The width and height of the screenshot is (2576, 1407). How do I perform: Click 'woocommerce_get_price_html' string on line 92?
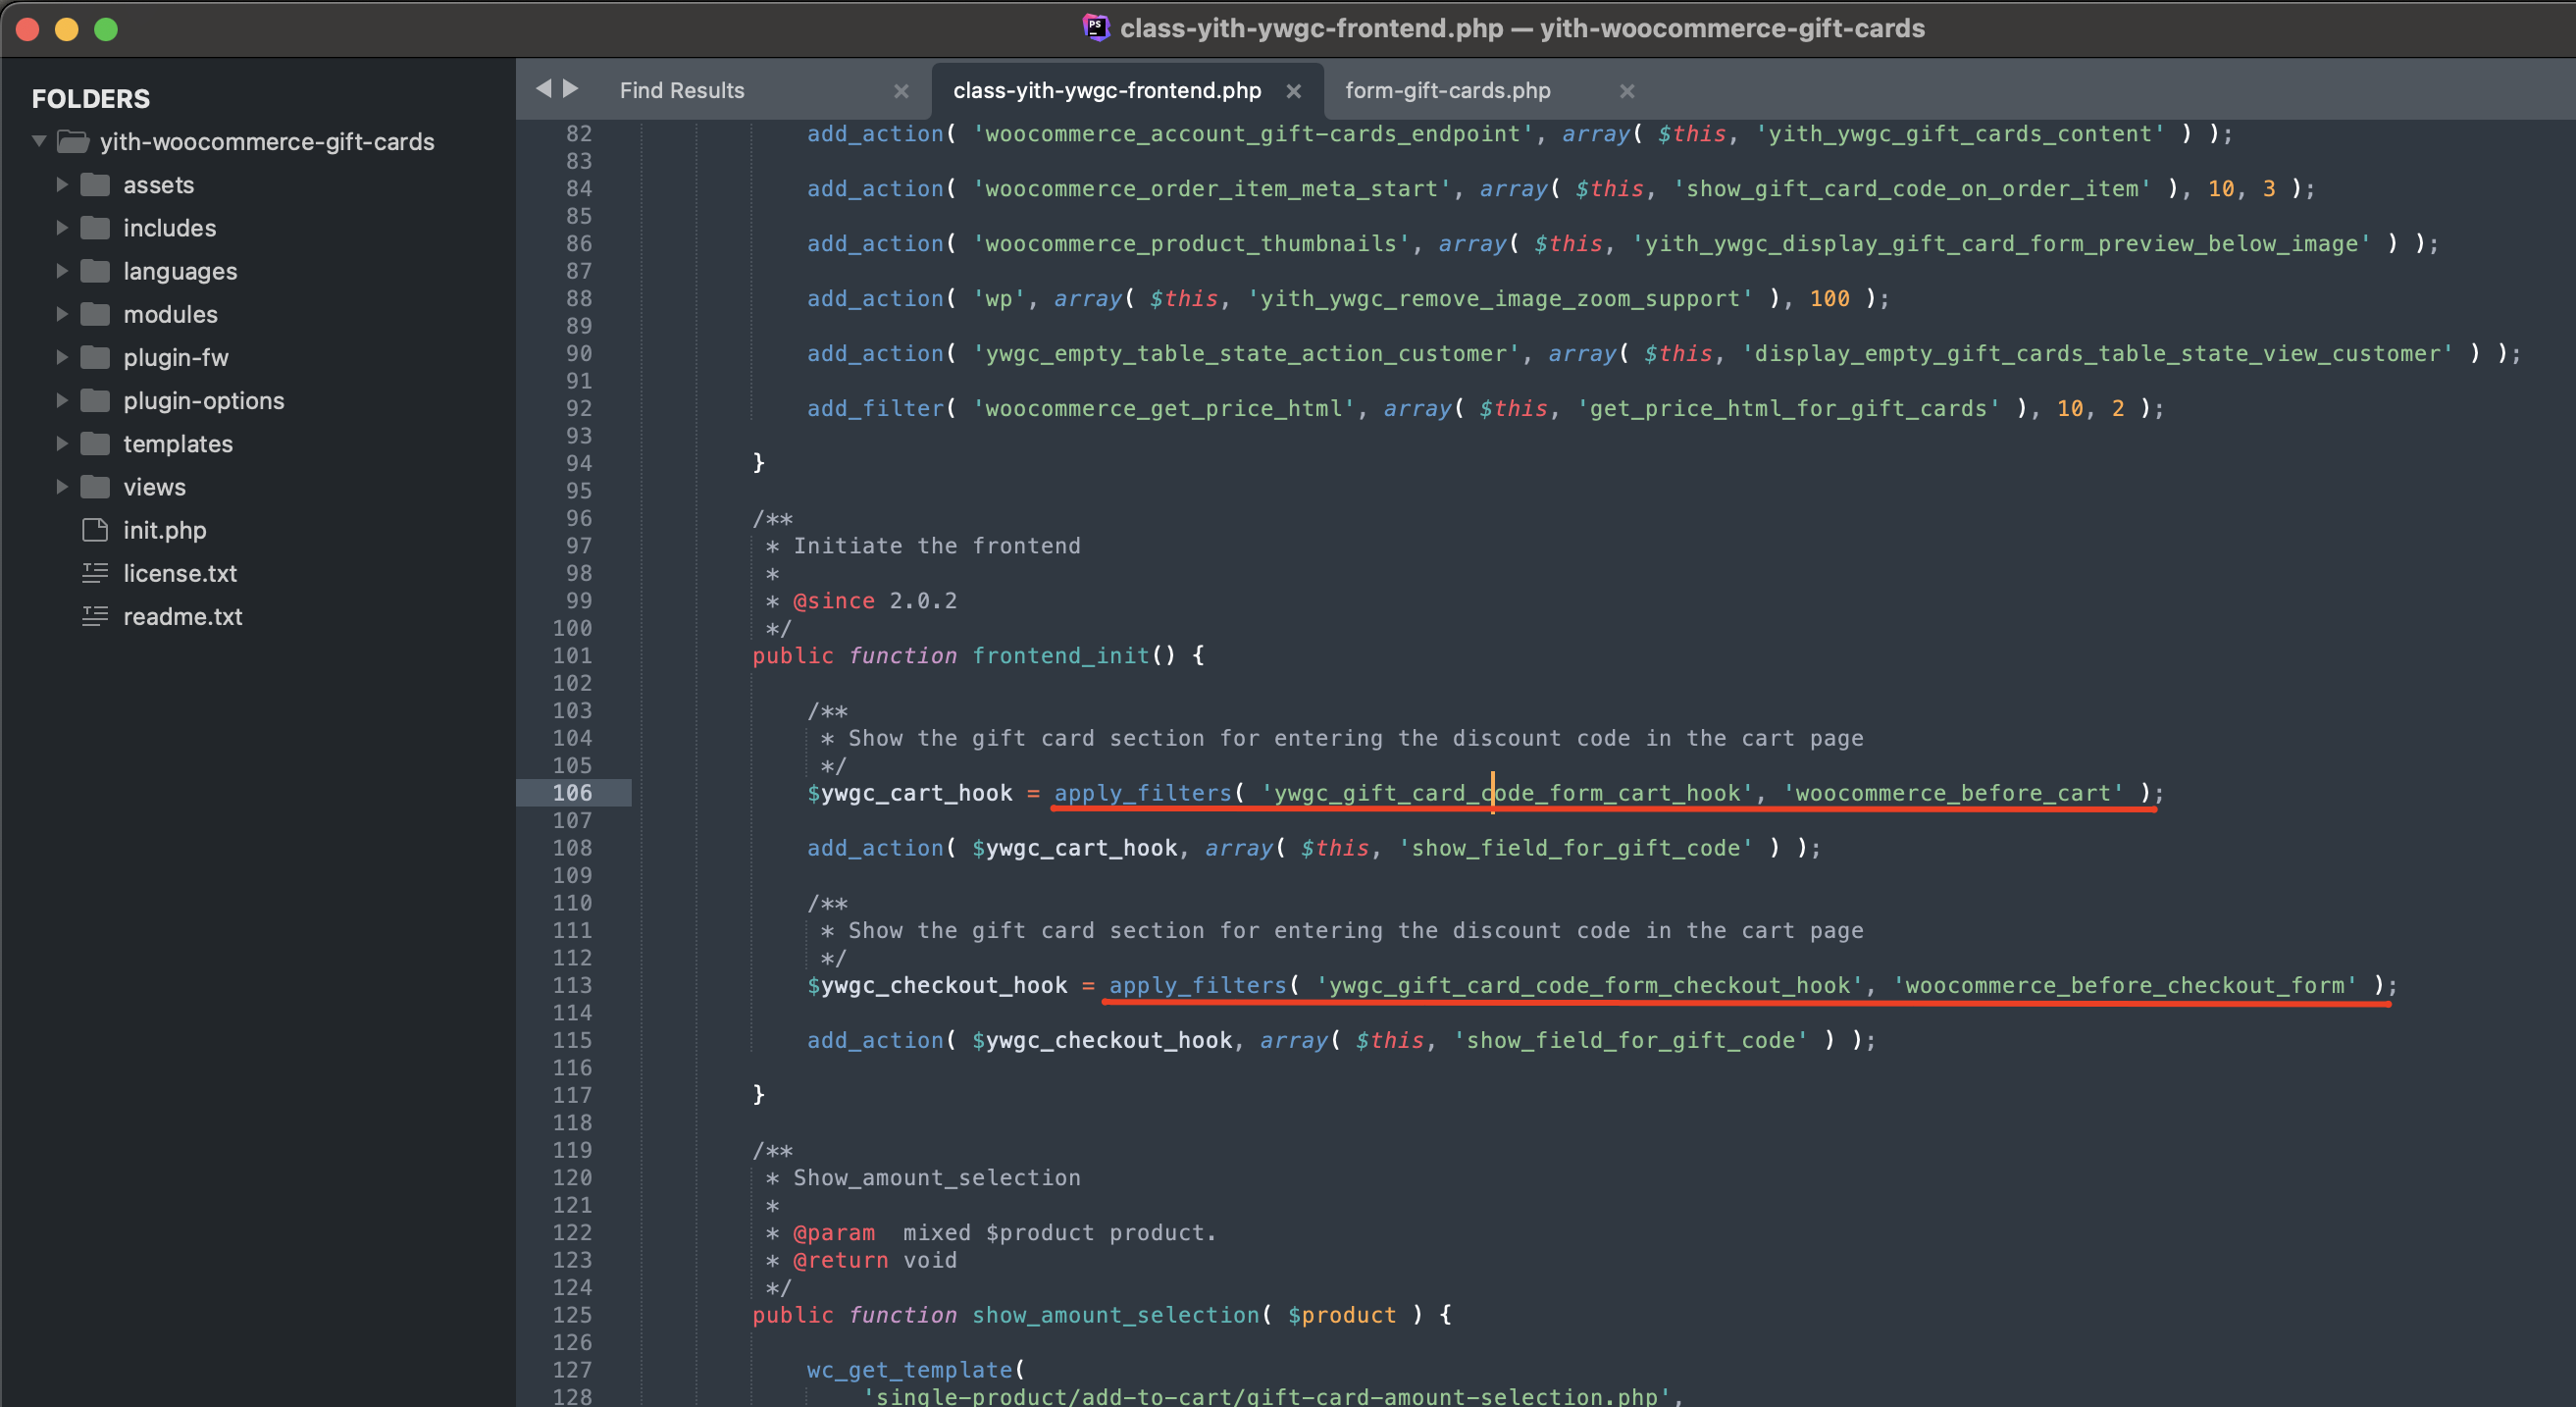[x=1164, y=408]
